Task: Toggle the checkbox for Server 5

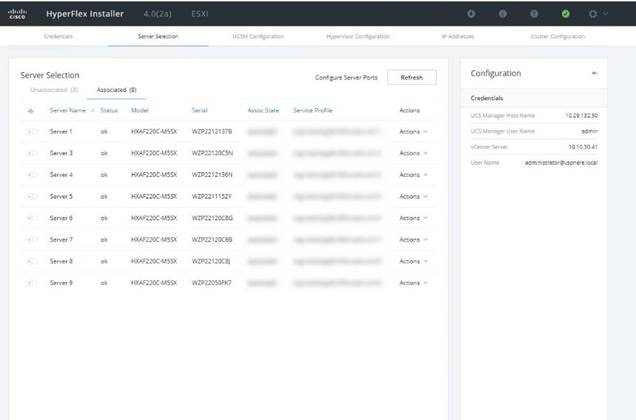Action: tap(31, 196)
